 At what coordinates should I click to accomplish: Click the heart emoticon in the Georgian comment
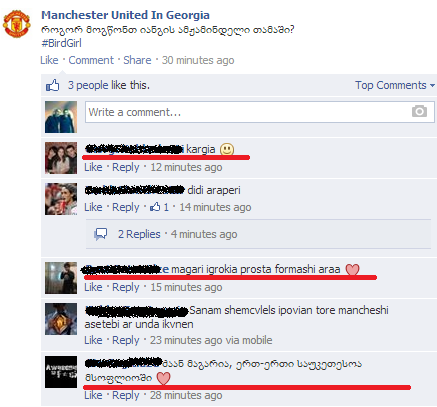click(163, 378)
